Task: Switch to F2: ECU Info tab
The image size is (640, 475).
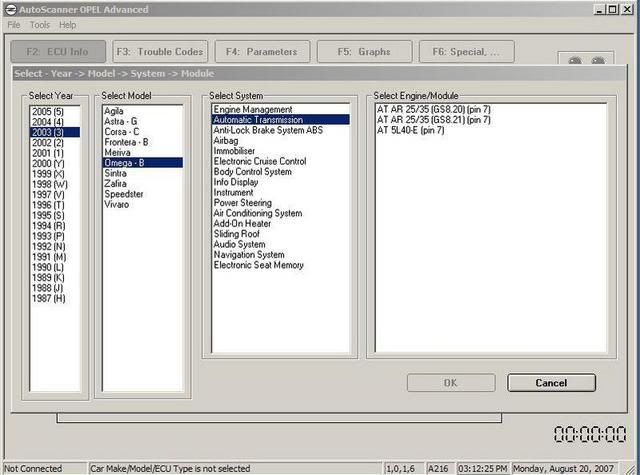Action: click(x=58, y=51)
